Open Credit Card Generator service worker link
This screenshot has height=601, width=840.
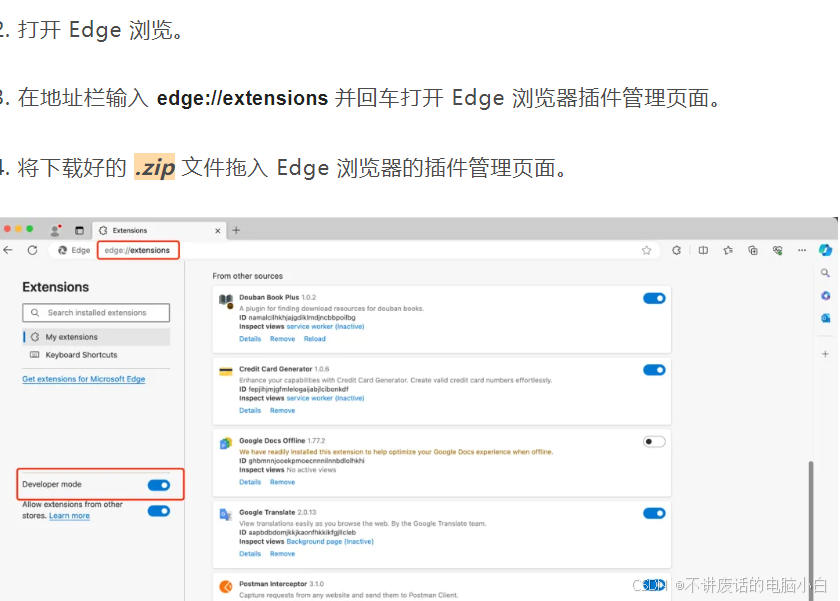(325, 399)
